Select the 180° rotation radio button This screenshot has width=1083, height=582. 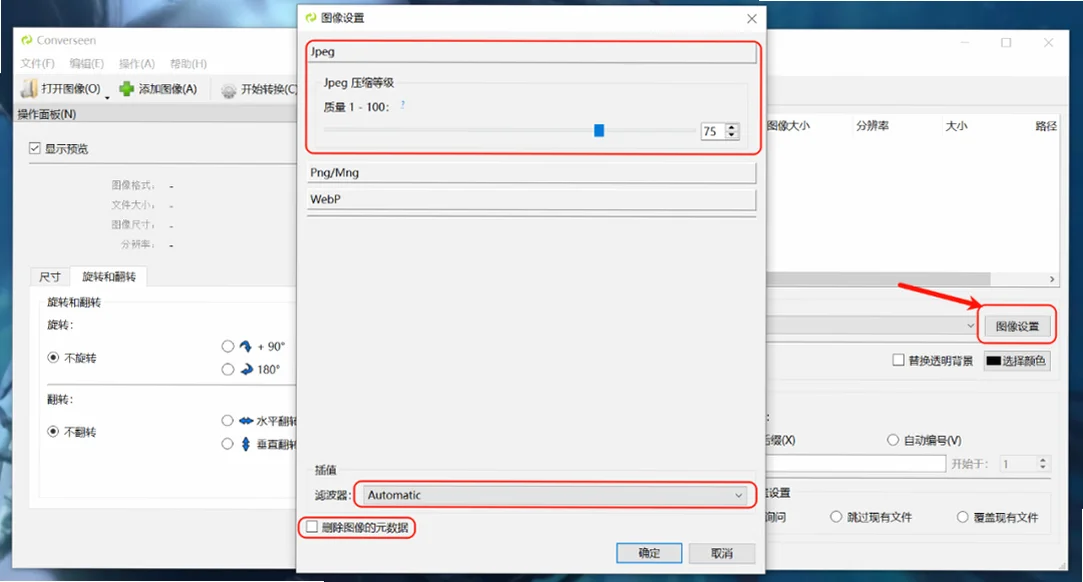228,369
